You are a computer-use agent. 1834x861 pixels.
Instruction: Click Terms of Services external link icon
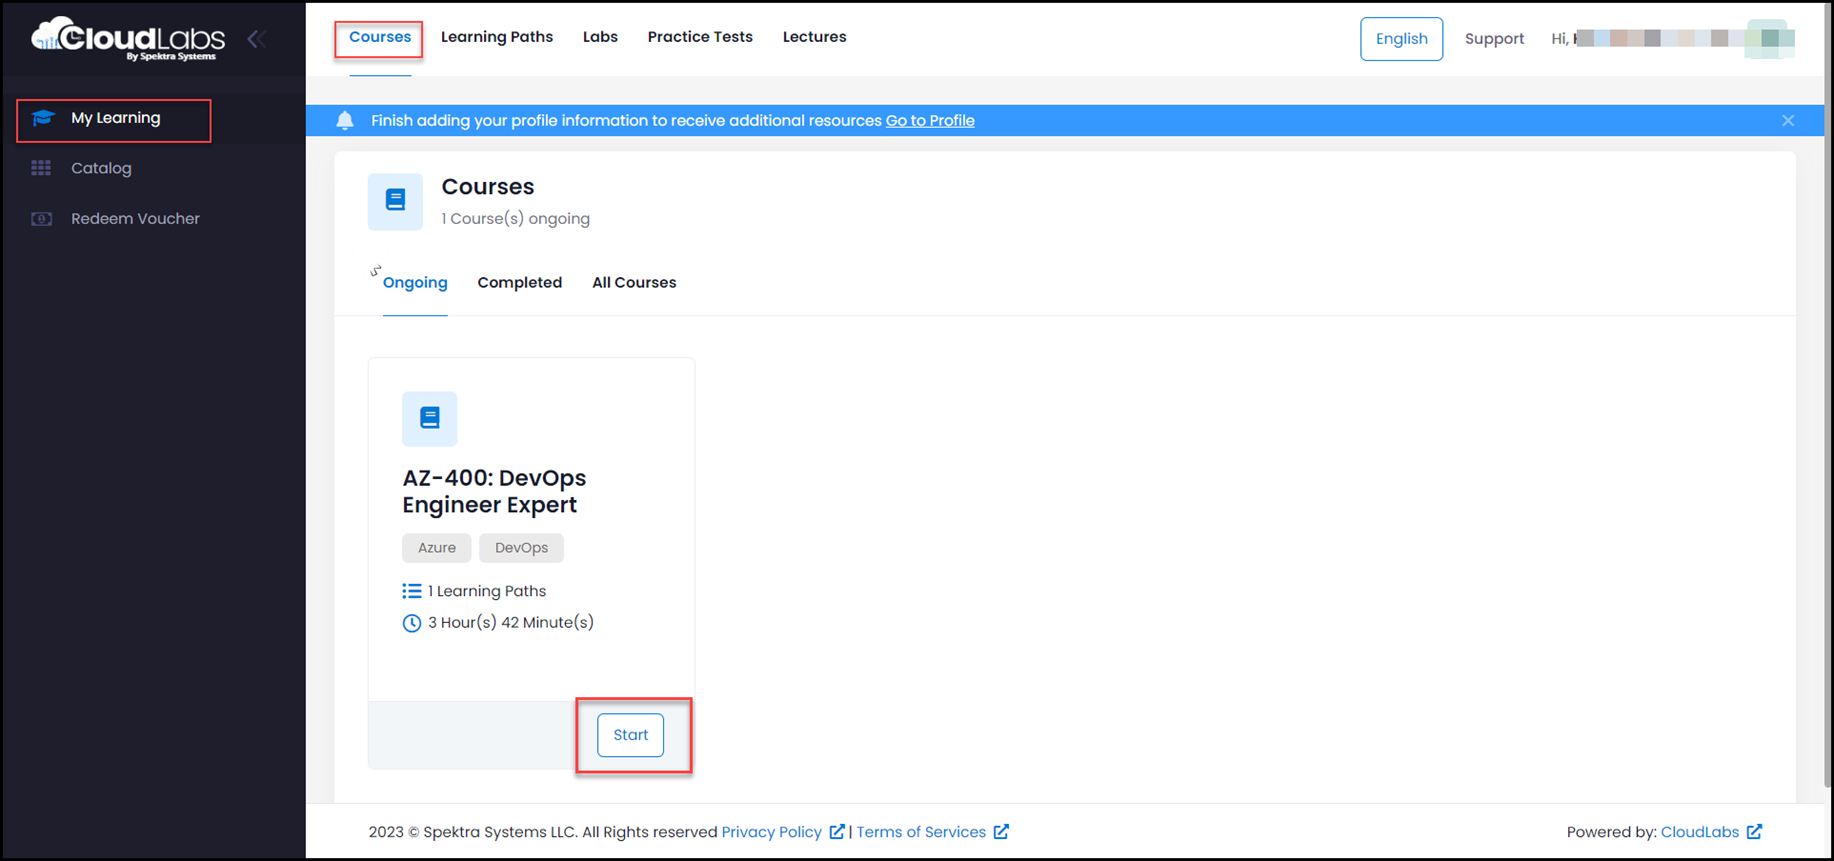click(1001, 832)
